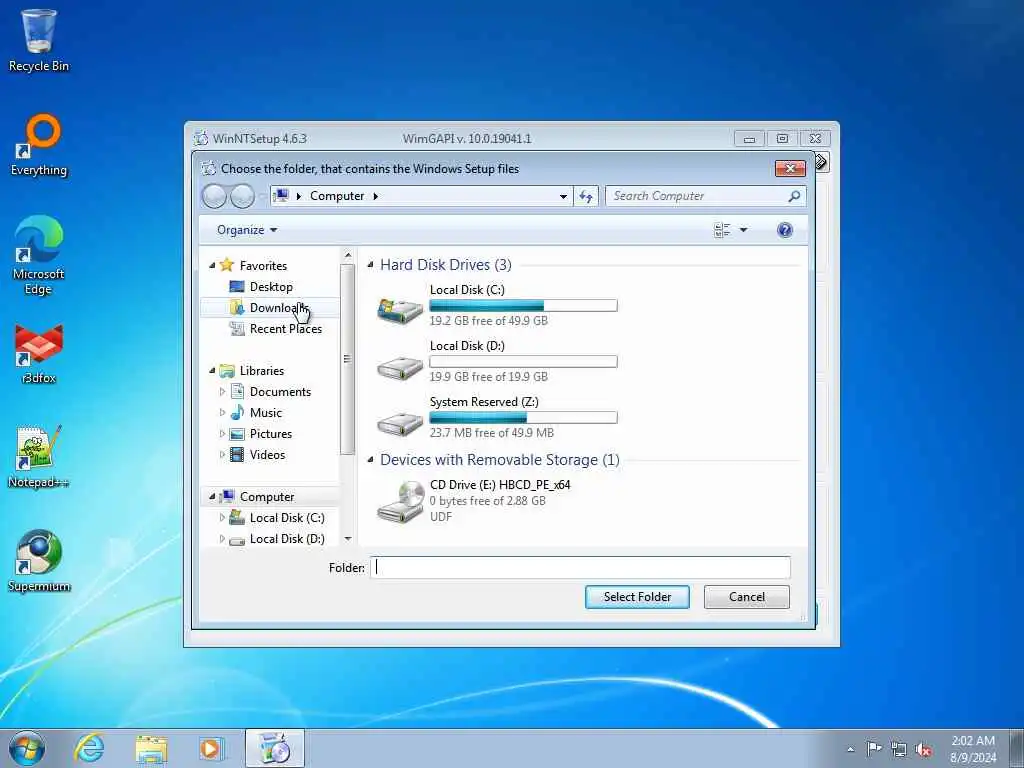
Task: Click the Change your view icon
Action: [x=722, y=230]
